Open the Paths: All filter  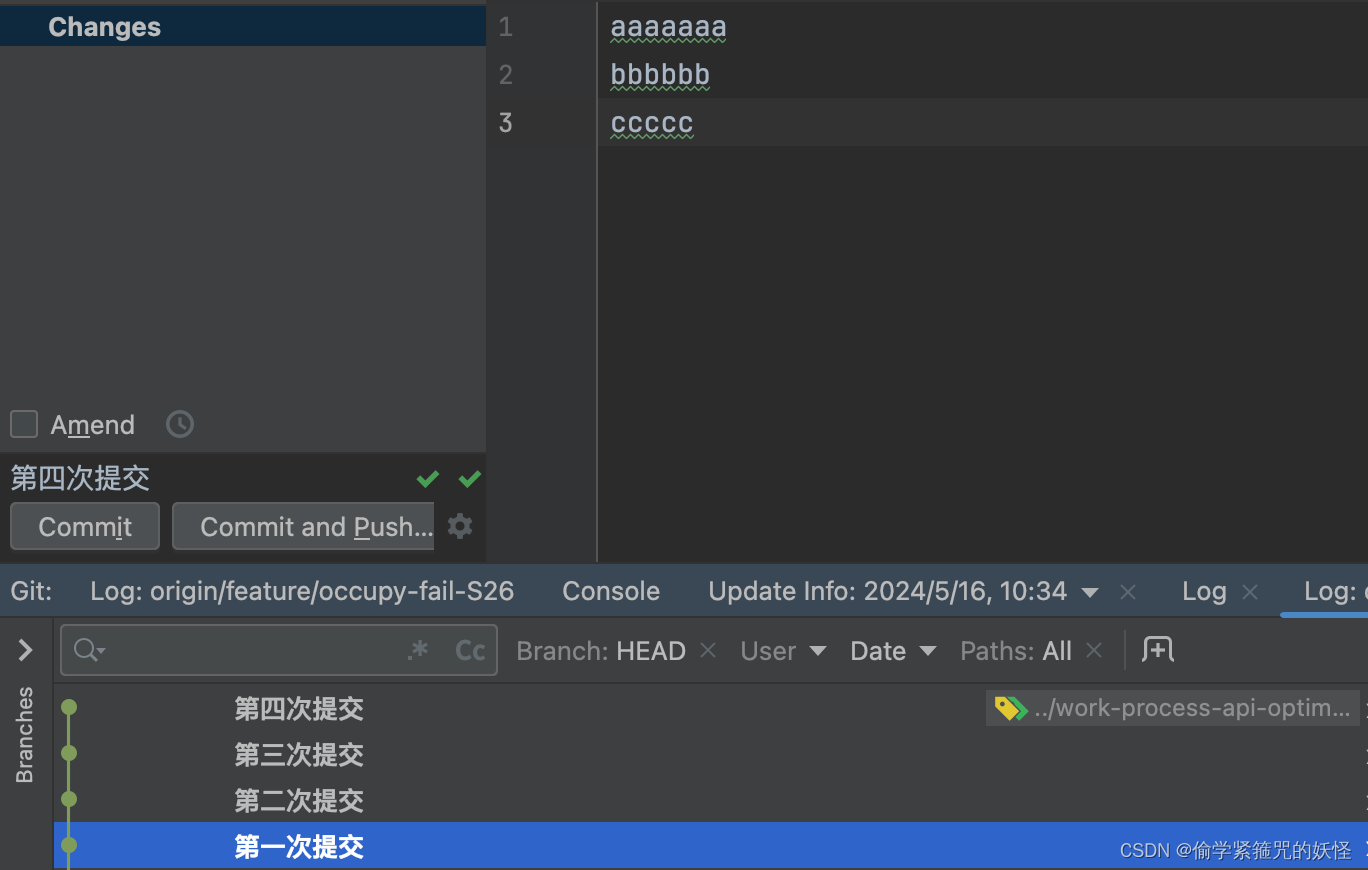pyautogui.click(x=1016, y=651)
